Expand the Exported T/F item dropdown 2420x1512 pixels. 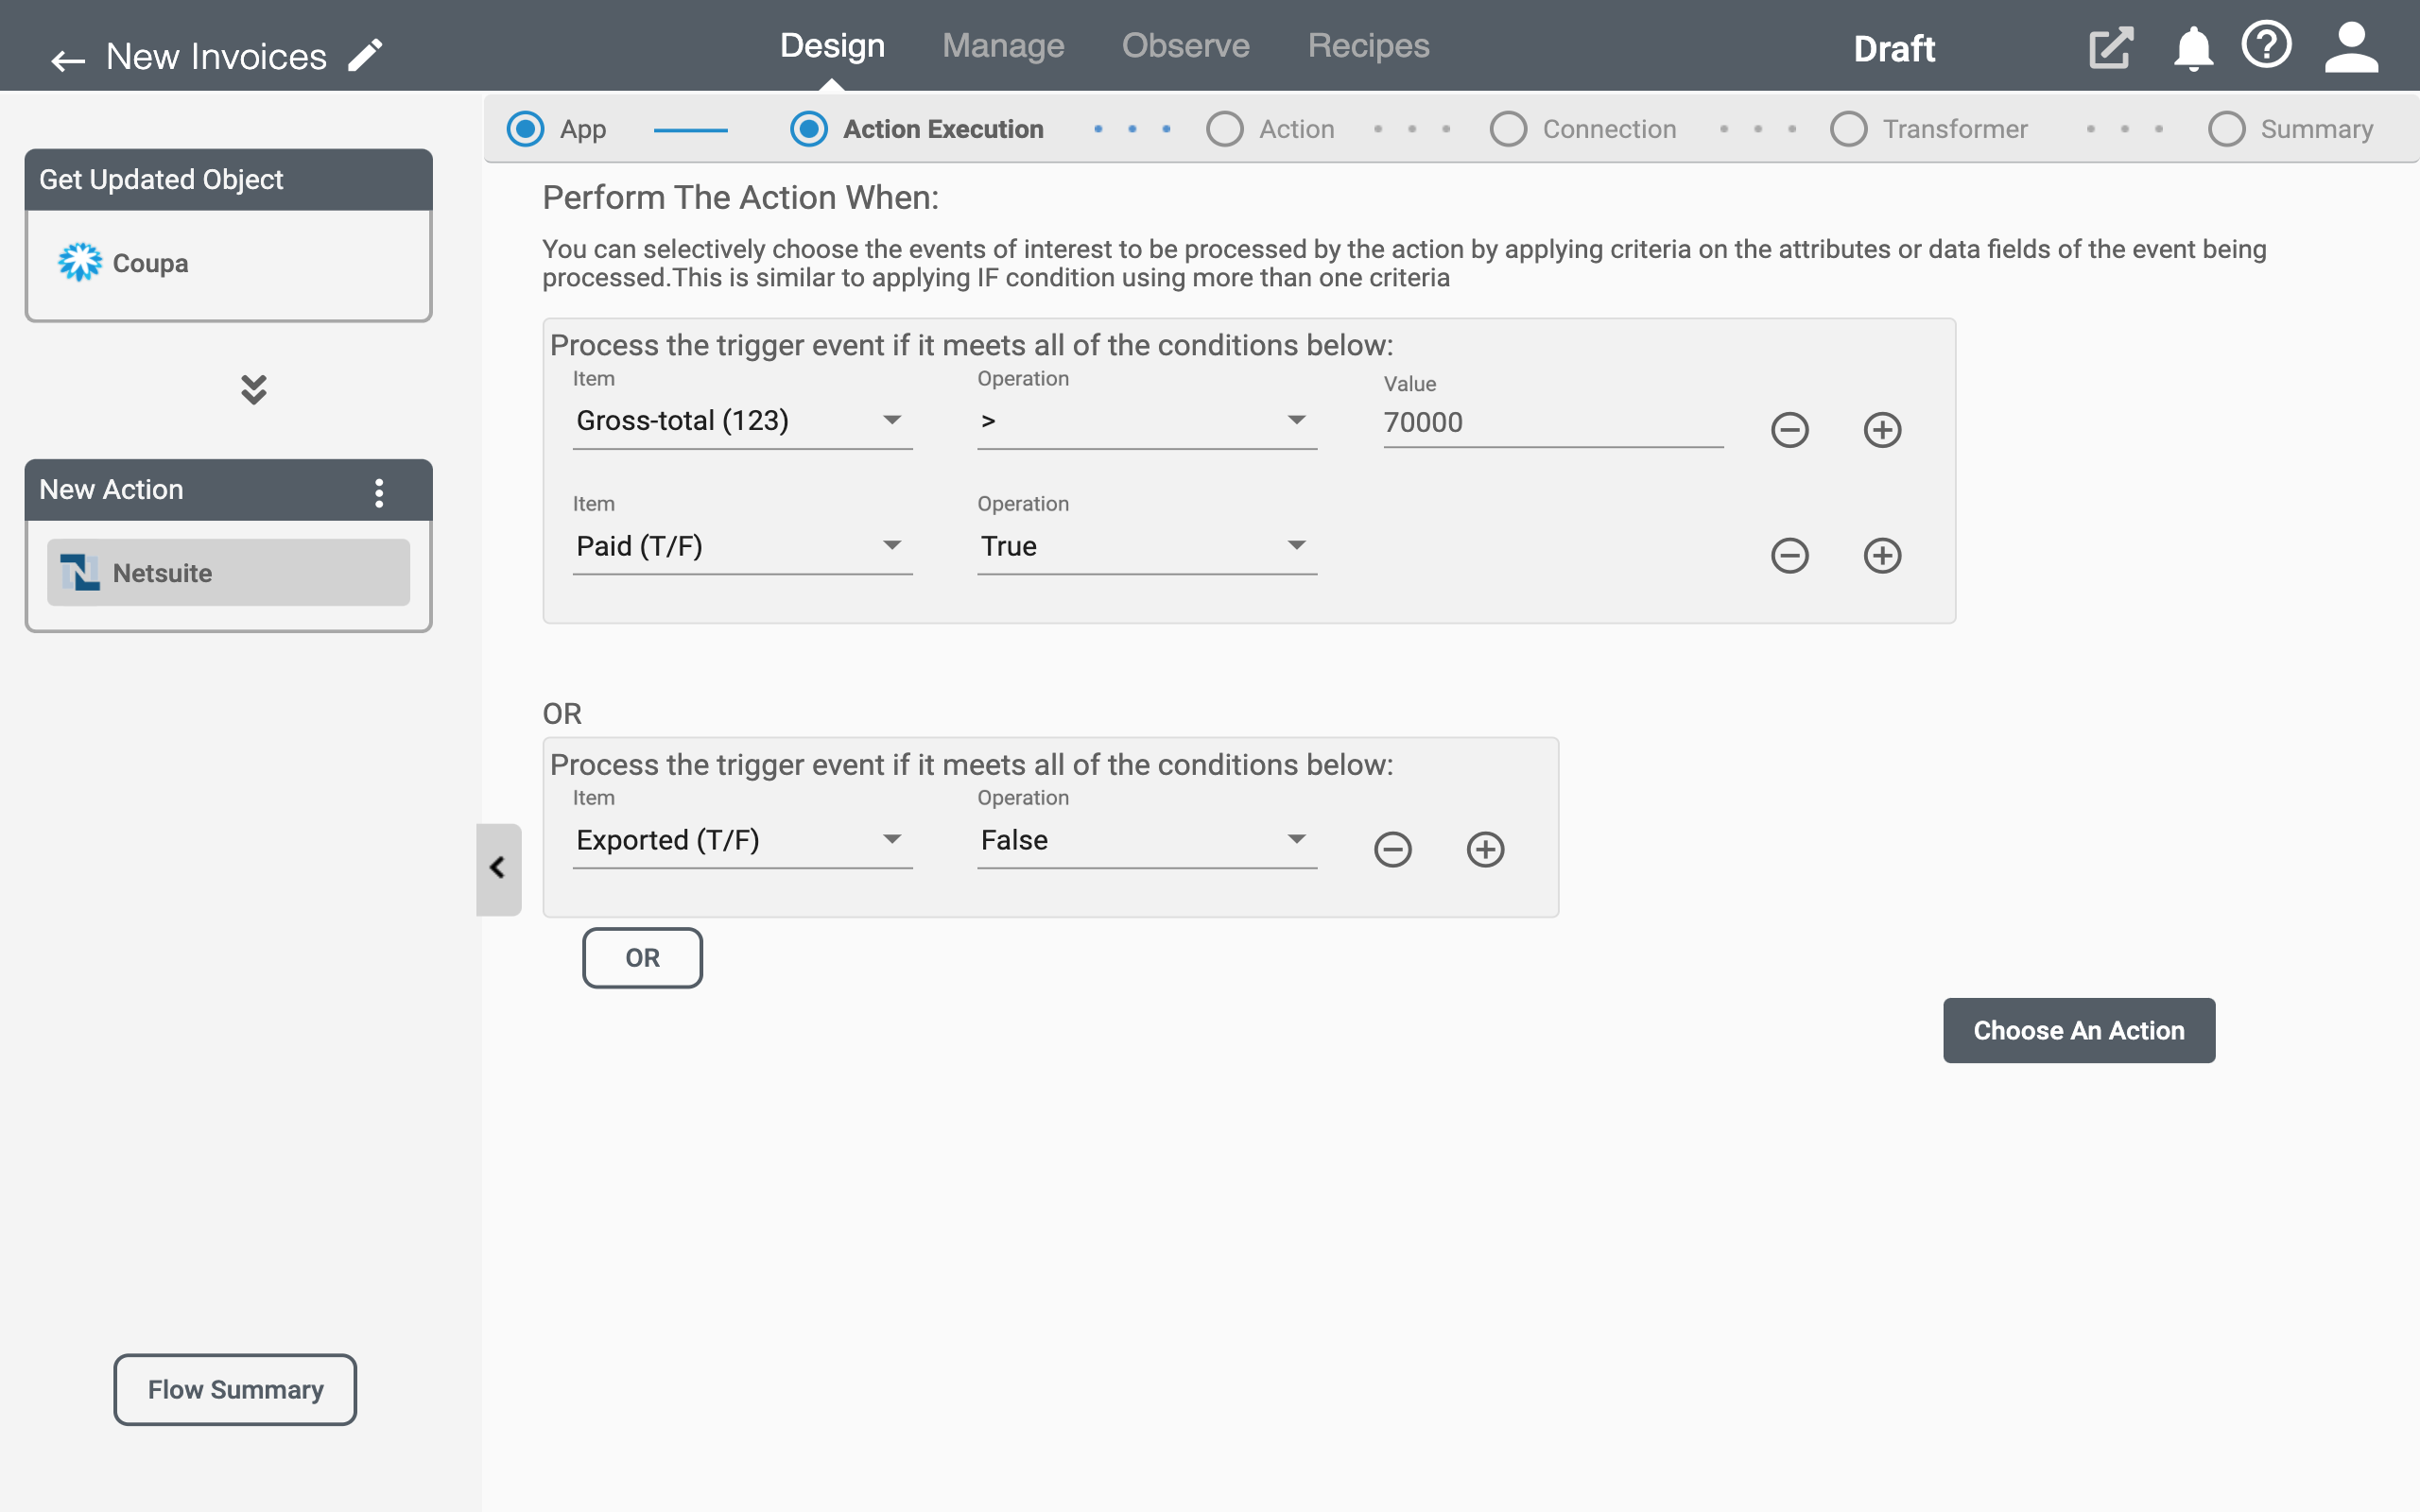890,839
